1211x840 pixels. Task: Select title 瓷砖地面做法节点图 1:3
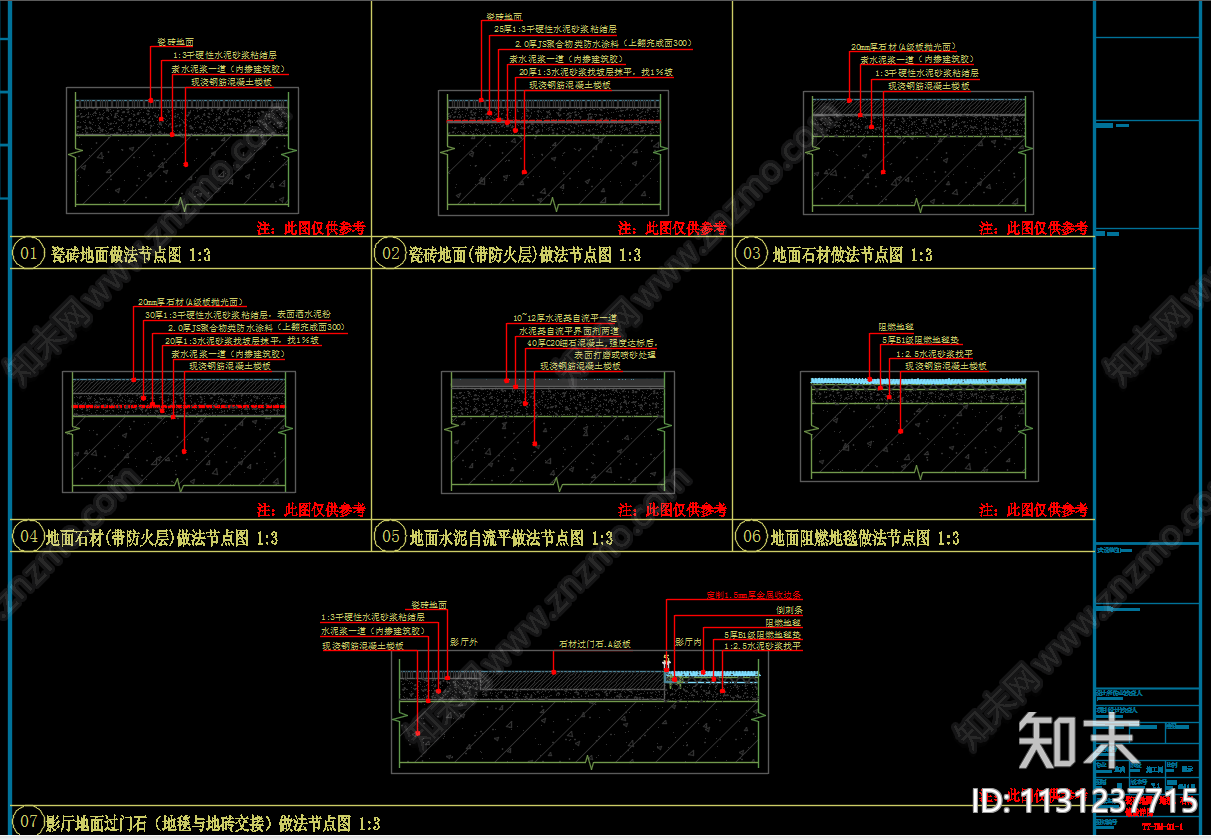[x=131, y=256]
